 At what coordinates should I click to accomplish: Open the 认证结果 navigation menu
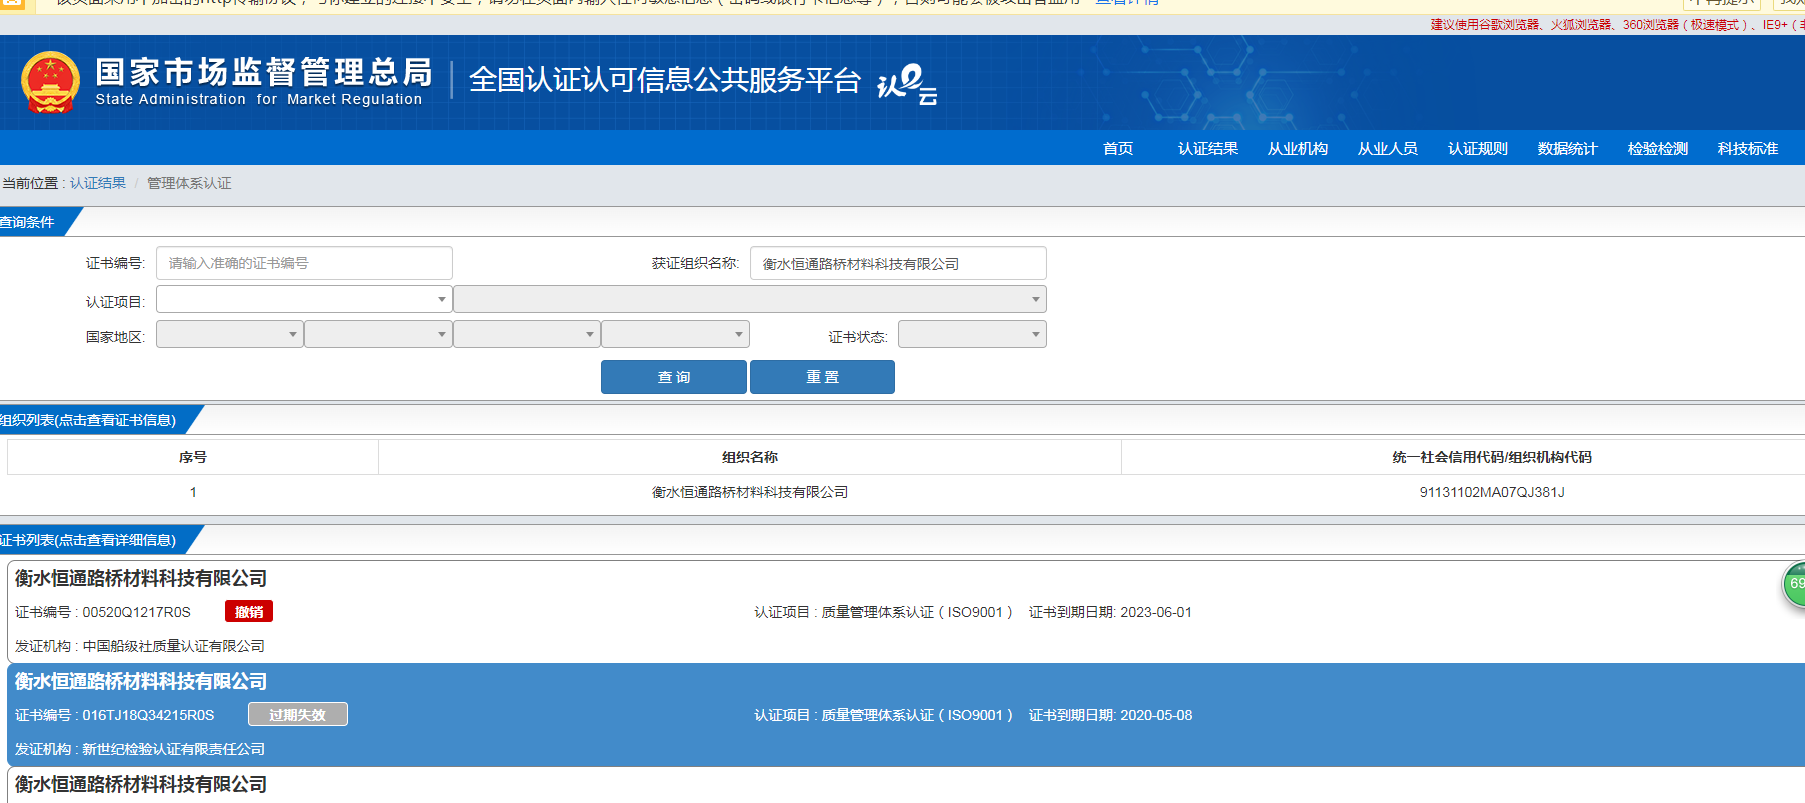tap(1208, 148)
